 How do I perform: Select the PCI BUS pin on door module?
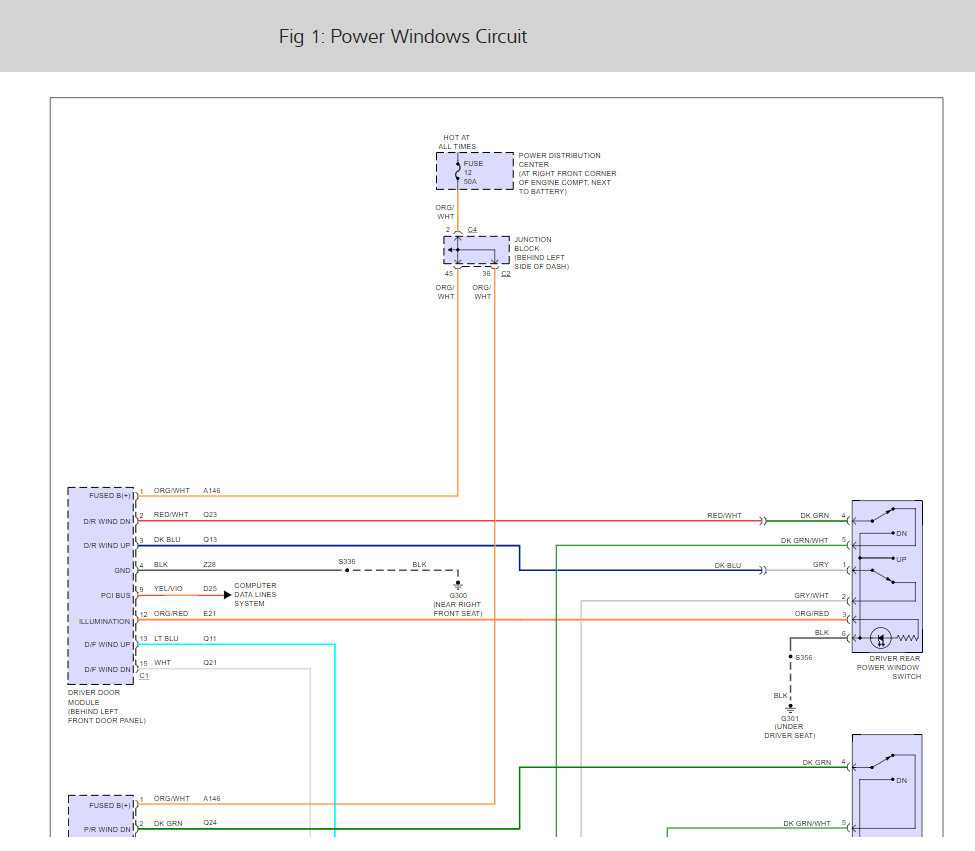pyautogui.click(x=116, y=596)
